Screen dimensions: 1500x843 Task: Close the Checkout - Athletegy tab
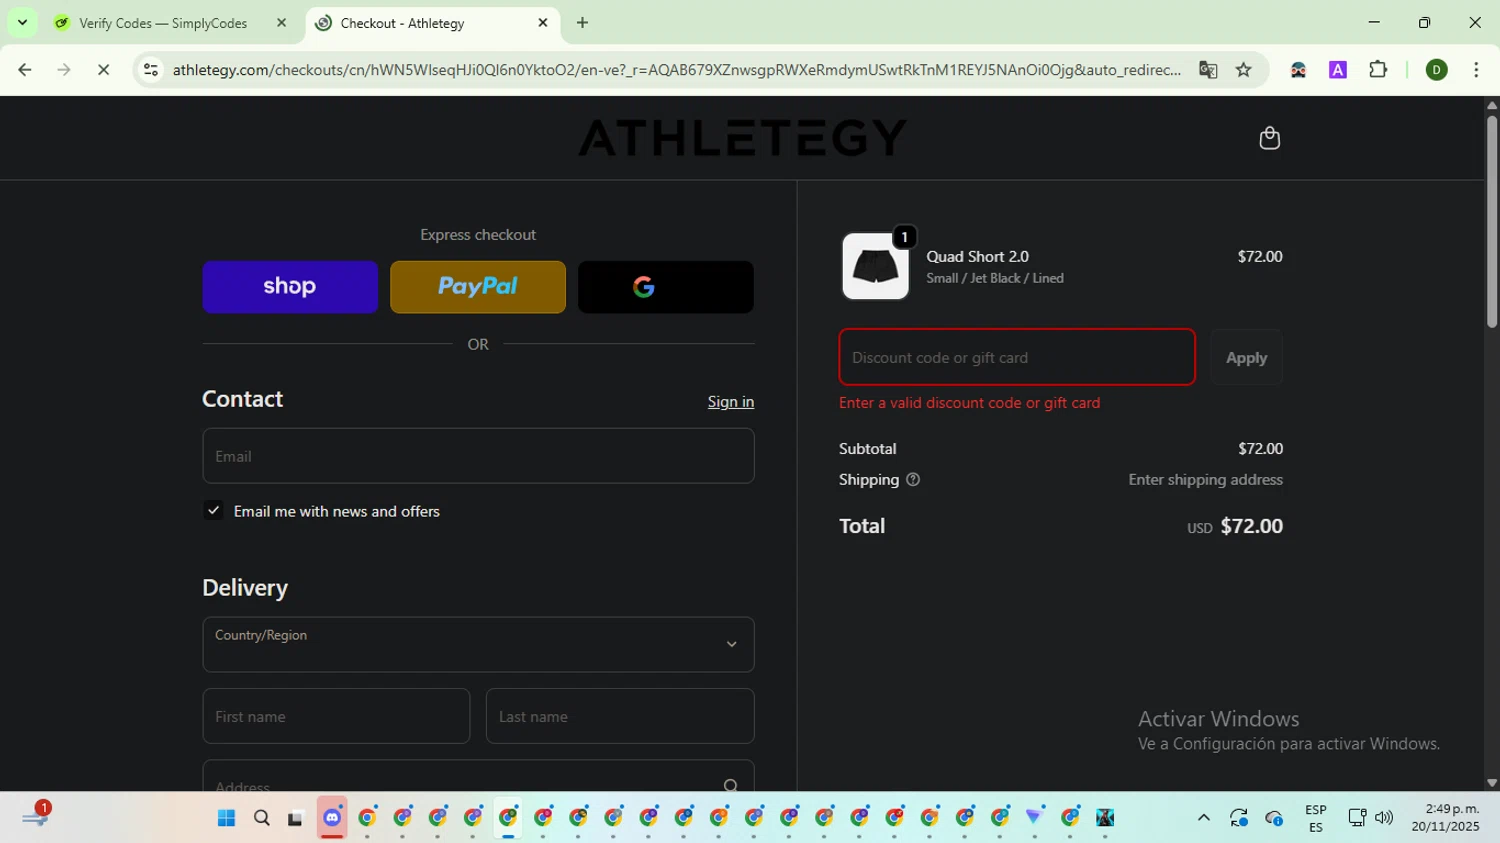pyautogui.click(x=543, y=23)
